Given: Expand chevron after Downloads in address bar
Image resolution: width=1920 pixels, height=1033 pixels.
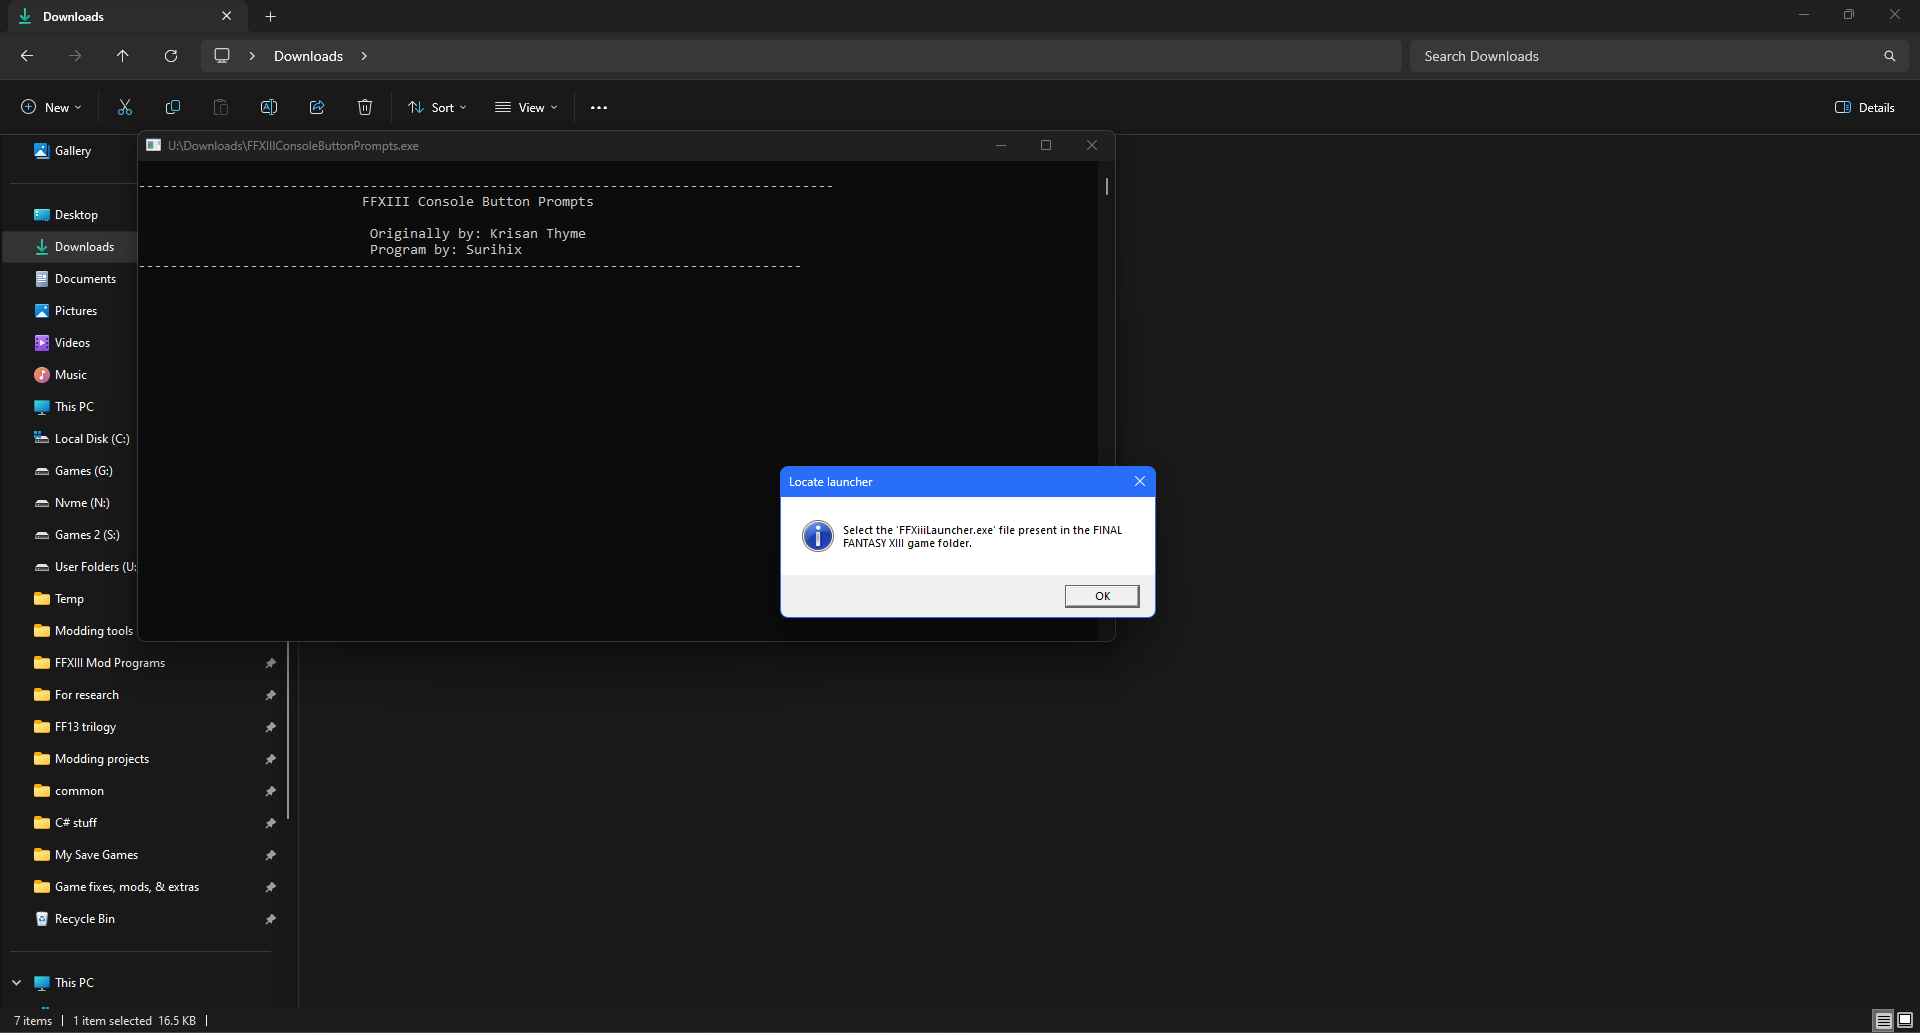Looking at the screenshot, I should (x=364, y=56).
